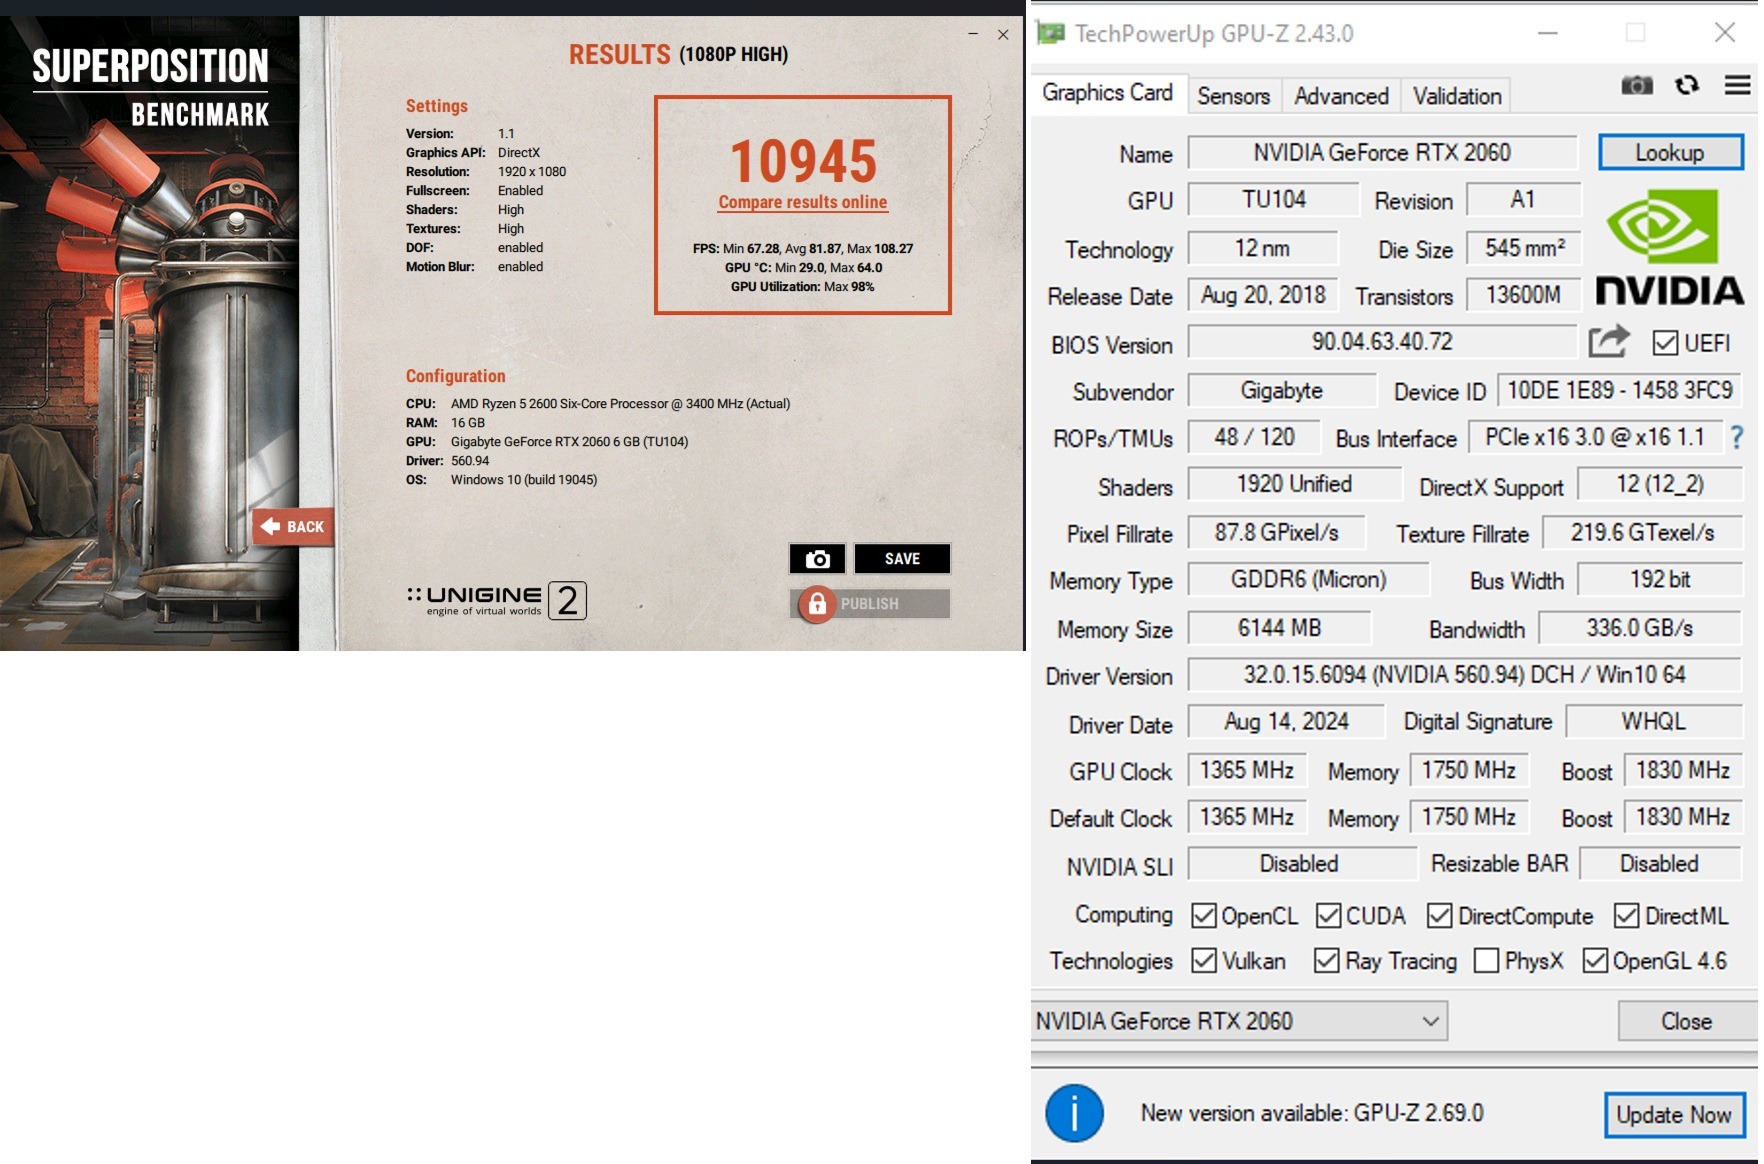Click the GPU Name field value

tap(1383, 153)
